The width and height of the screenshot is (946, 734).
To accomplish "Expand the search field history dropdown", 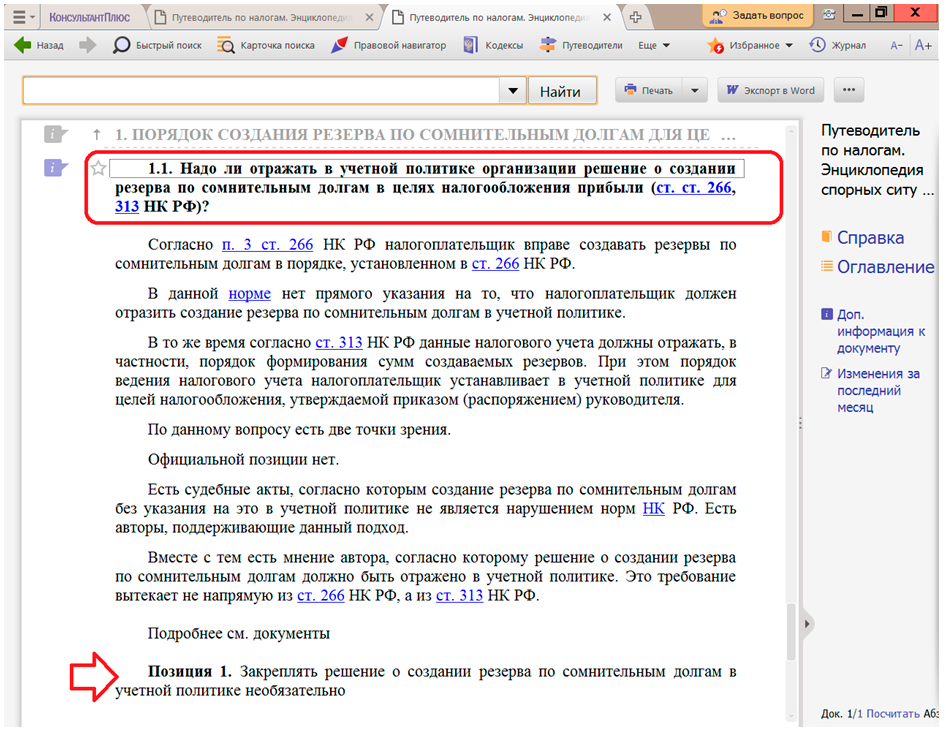I will point(513,91).
